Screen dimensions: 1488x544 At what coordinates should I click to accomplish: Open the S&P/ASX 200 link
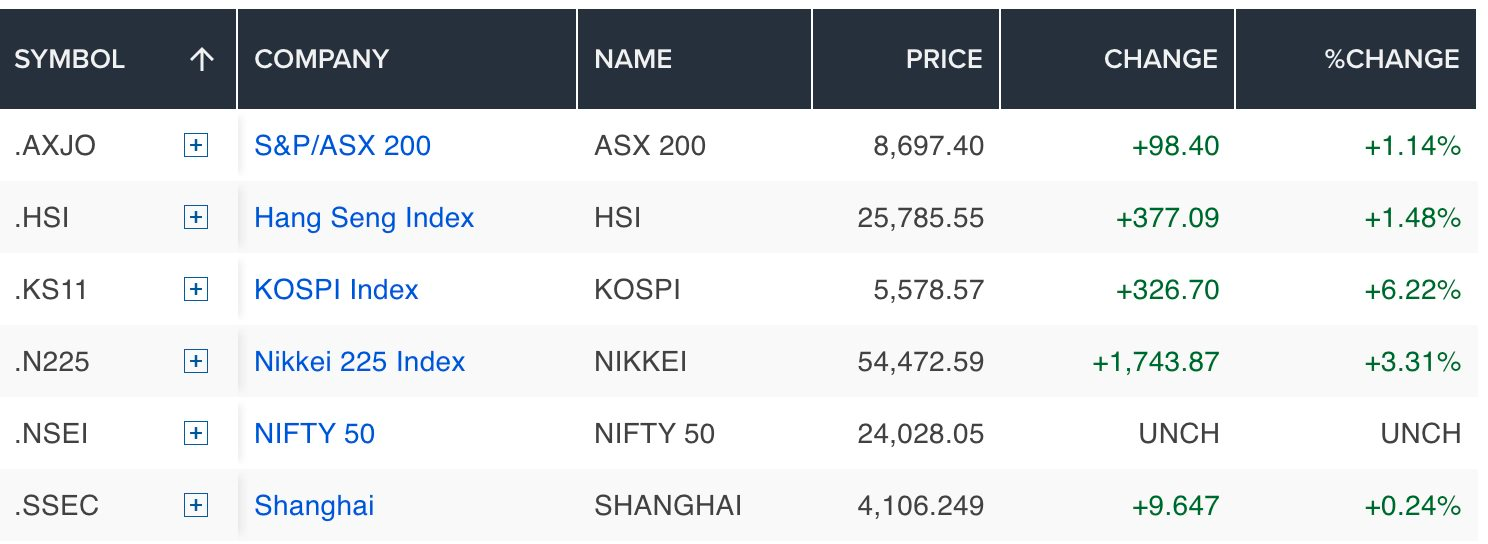point(342,146)
